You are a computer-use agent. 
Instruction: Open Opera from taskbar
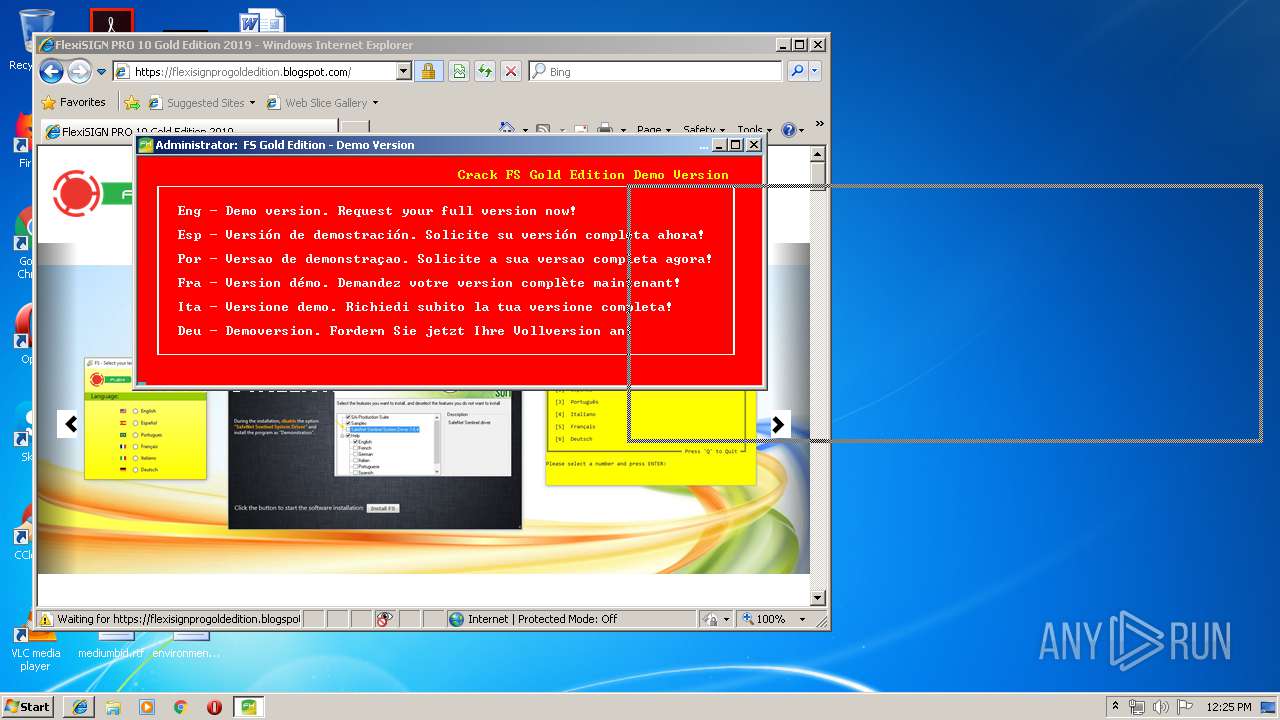(214, 707)
